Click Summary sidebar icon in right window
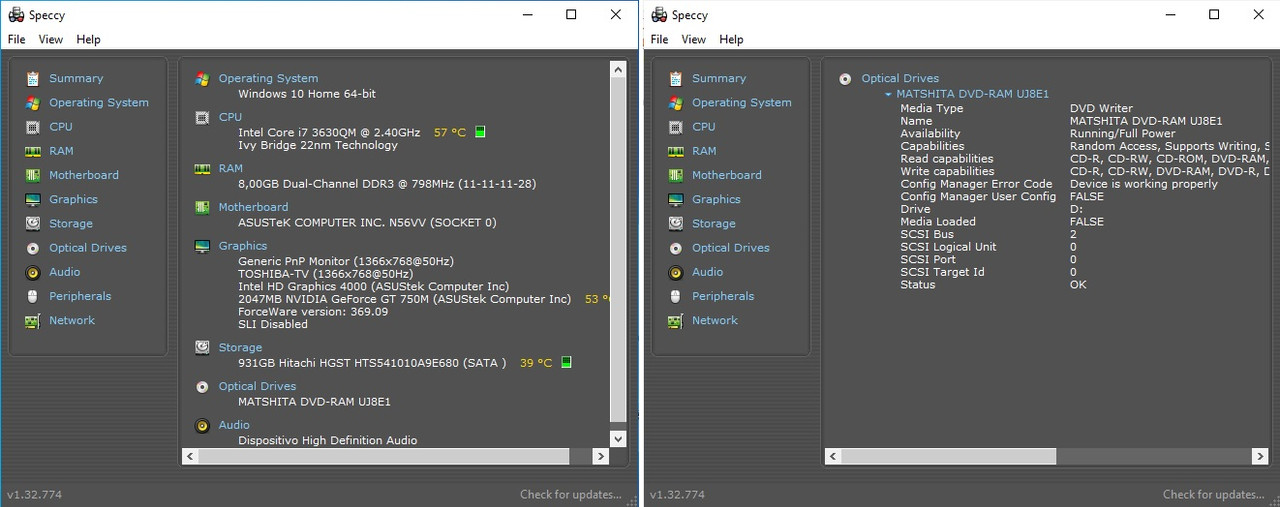The width and height of the screenshot is (1280, 507). tap(676, 78)
